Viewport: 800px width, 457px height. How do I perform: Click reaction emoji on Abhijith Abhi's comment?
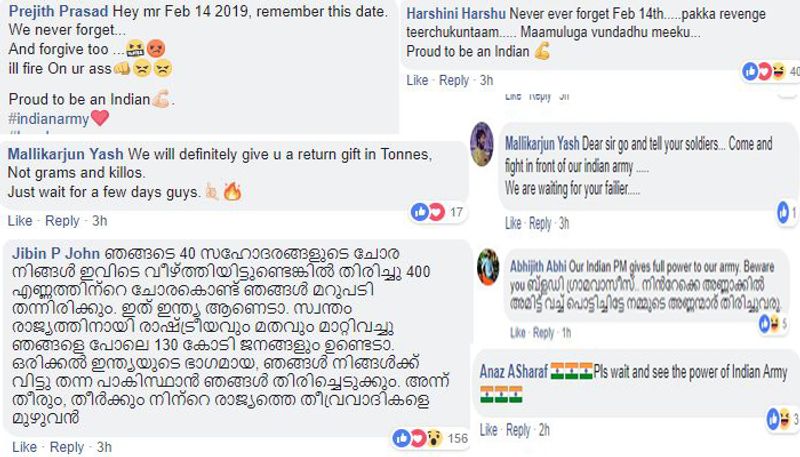click(x=767, y=322)
